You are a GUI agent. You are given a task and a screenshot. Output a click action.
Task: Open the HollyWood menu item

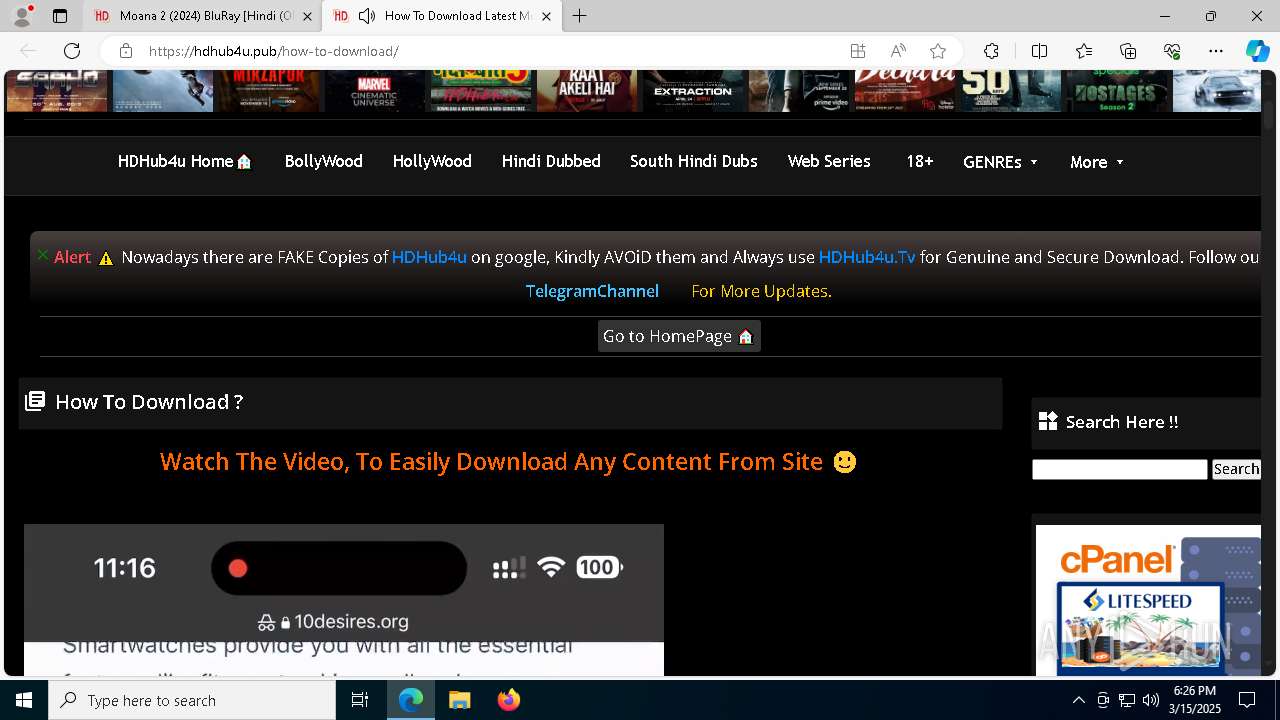pos(432,161)
